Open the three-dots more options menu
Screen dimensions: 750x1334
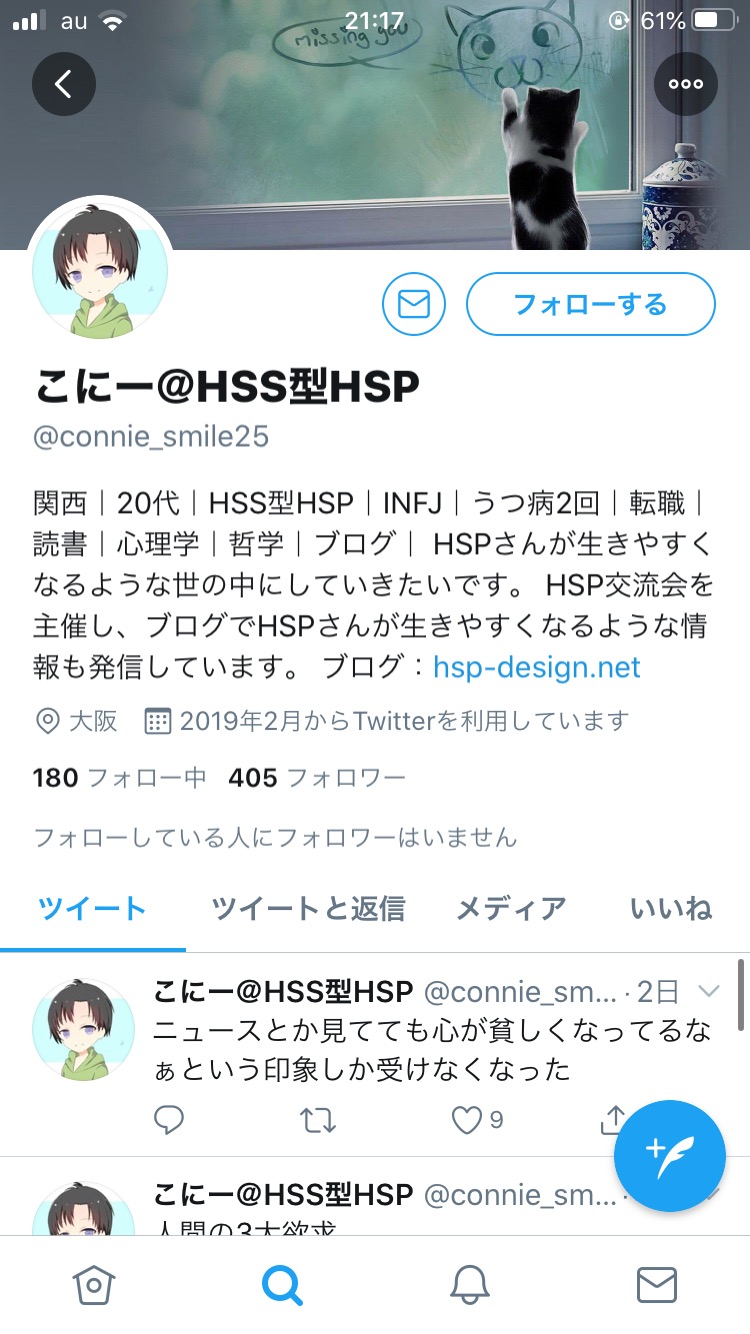[x=686, y=84]
